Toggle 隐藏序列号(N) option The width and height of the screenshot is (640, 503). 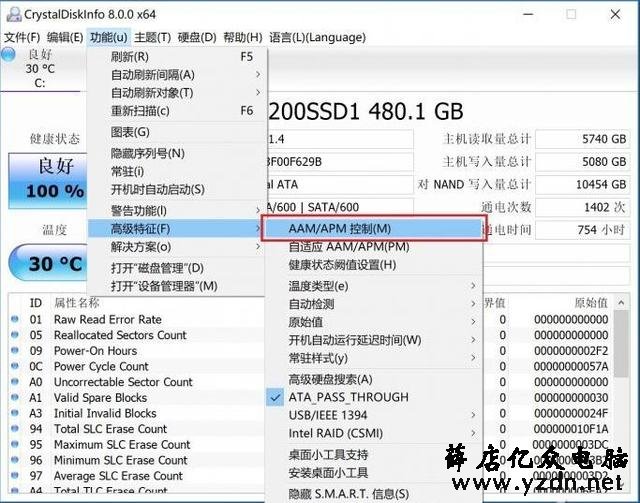[177, 153]
